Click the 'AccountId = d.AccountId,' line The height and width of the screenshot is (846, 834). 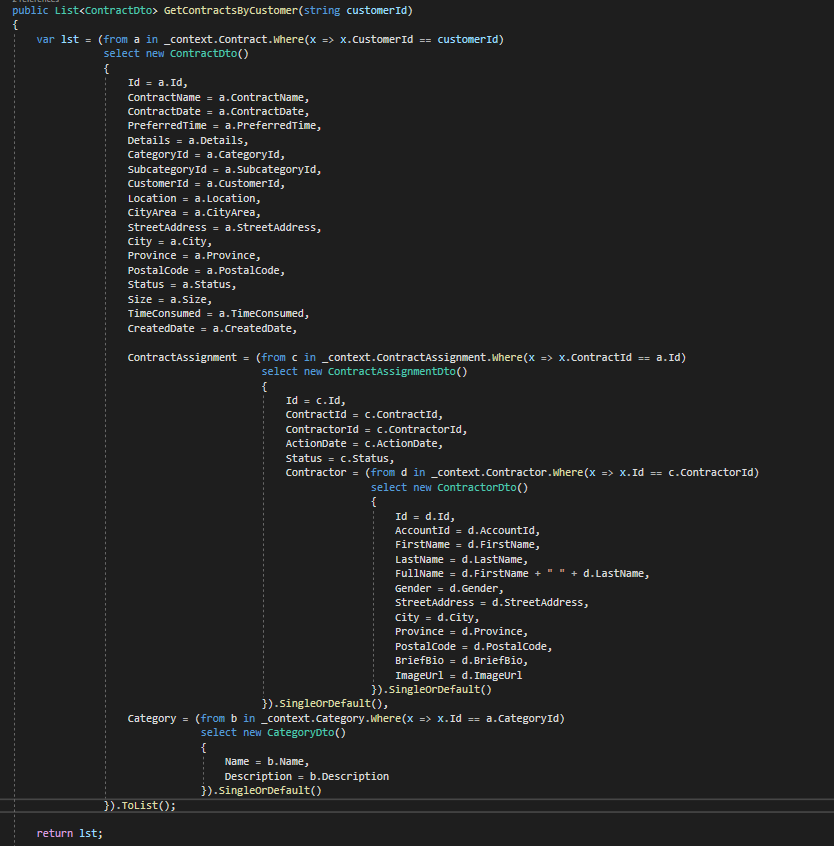pos(468,531)
